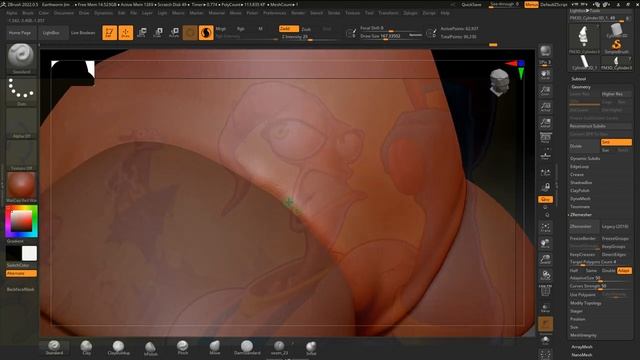Activate Draw mode button
Image resolution: width=640 pixels, height=360 pixels.
126,33
